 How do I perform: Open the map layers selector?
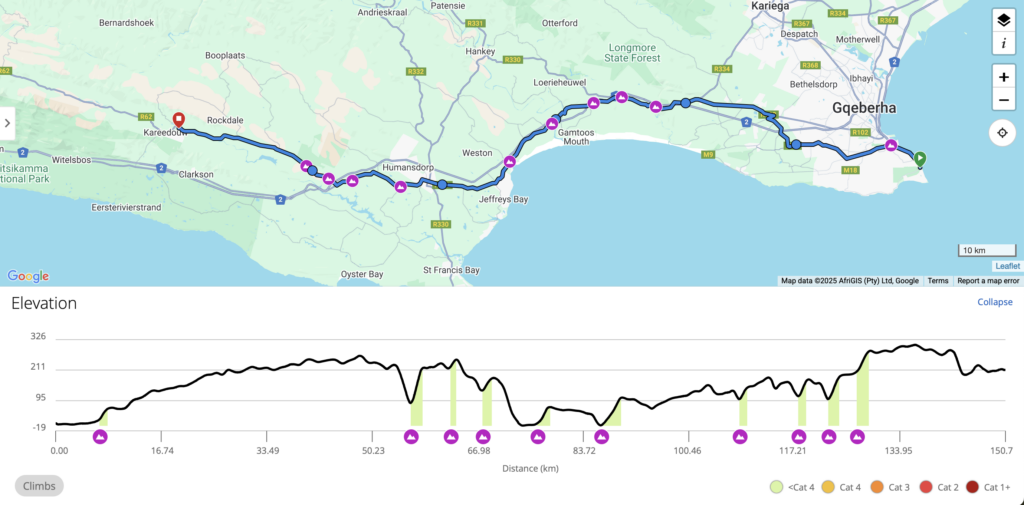pyautogui.click(x=1003, y=20)
